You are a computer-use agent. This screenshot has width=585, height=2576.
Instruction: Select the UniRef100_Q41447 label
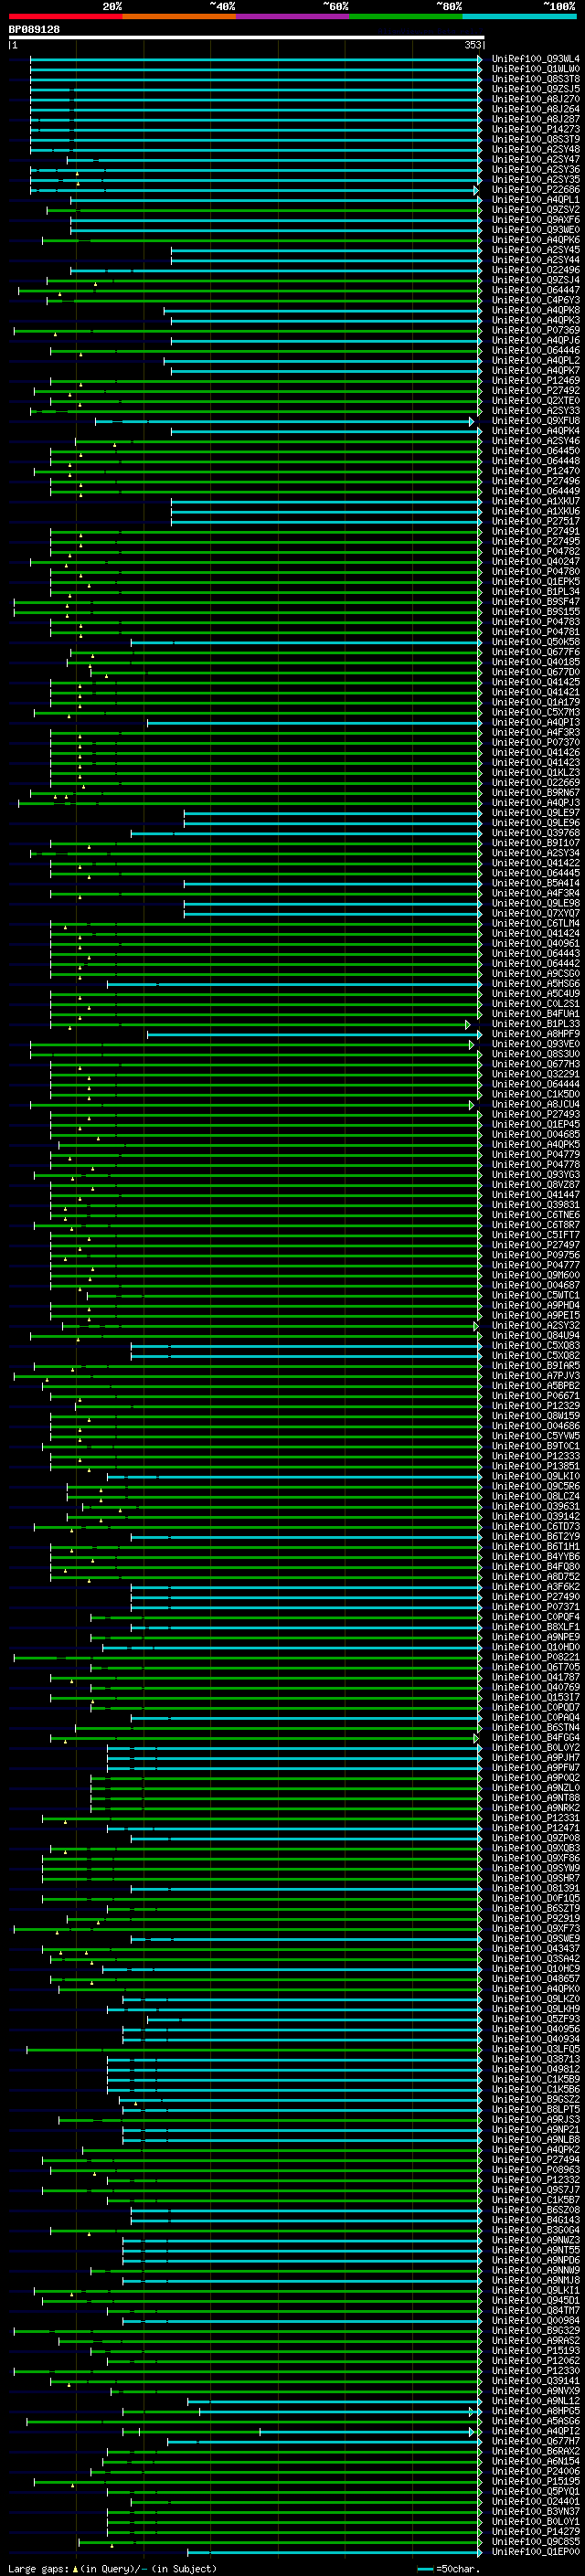click(x=535, y=1195)
